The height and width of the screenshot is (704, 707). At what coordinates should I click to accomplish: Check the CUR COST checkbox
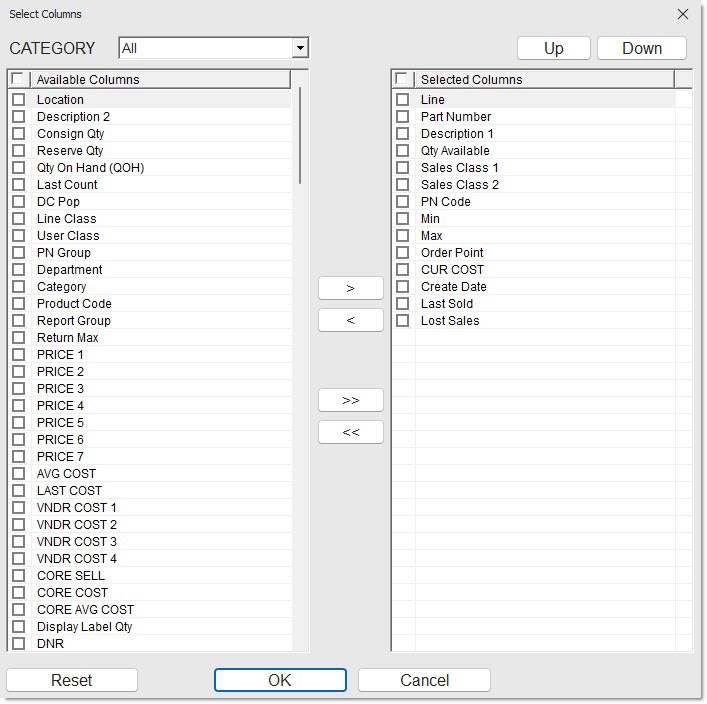[402, 270]
